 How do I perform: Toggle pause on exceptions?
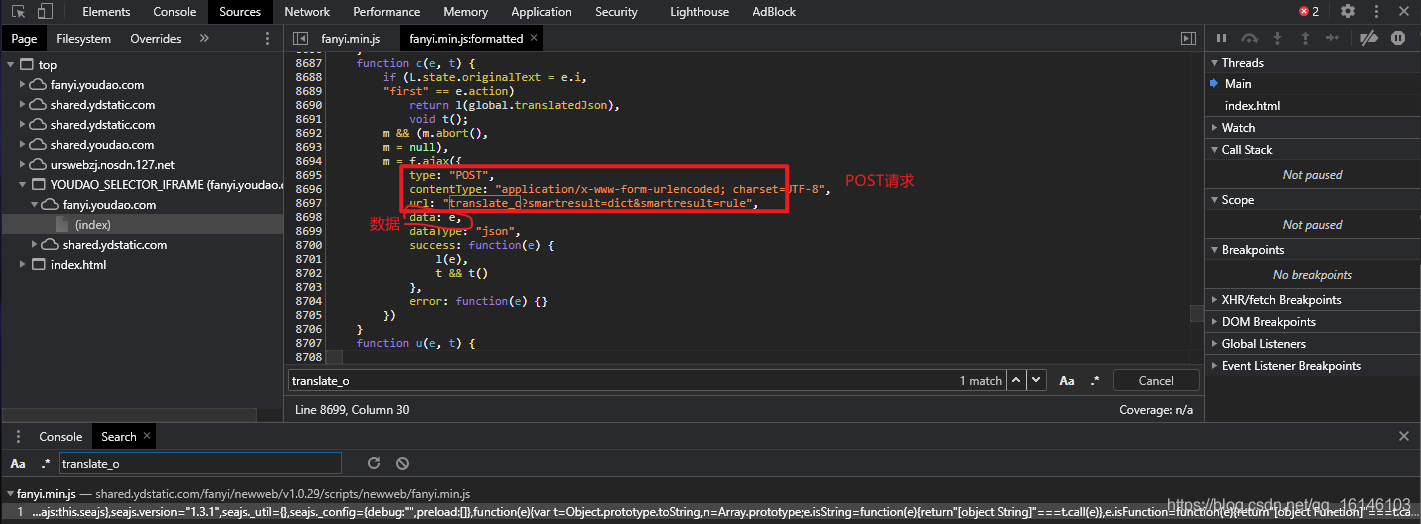pyautogui.click(x=1398, y=38)
